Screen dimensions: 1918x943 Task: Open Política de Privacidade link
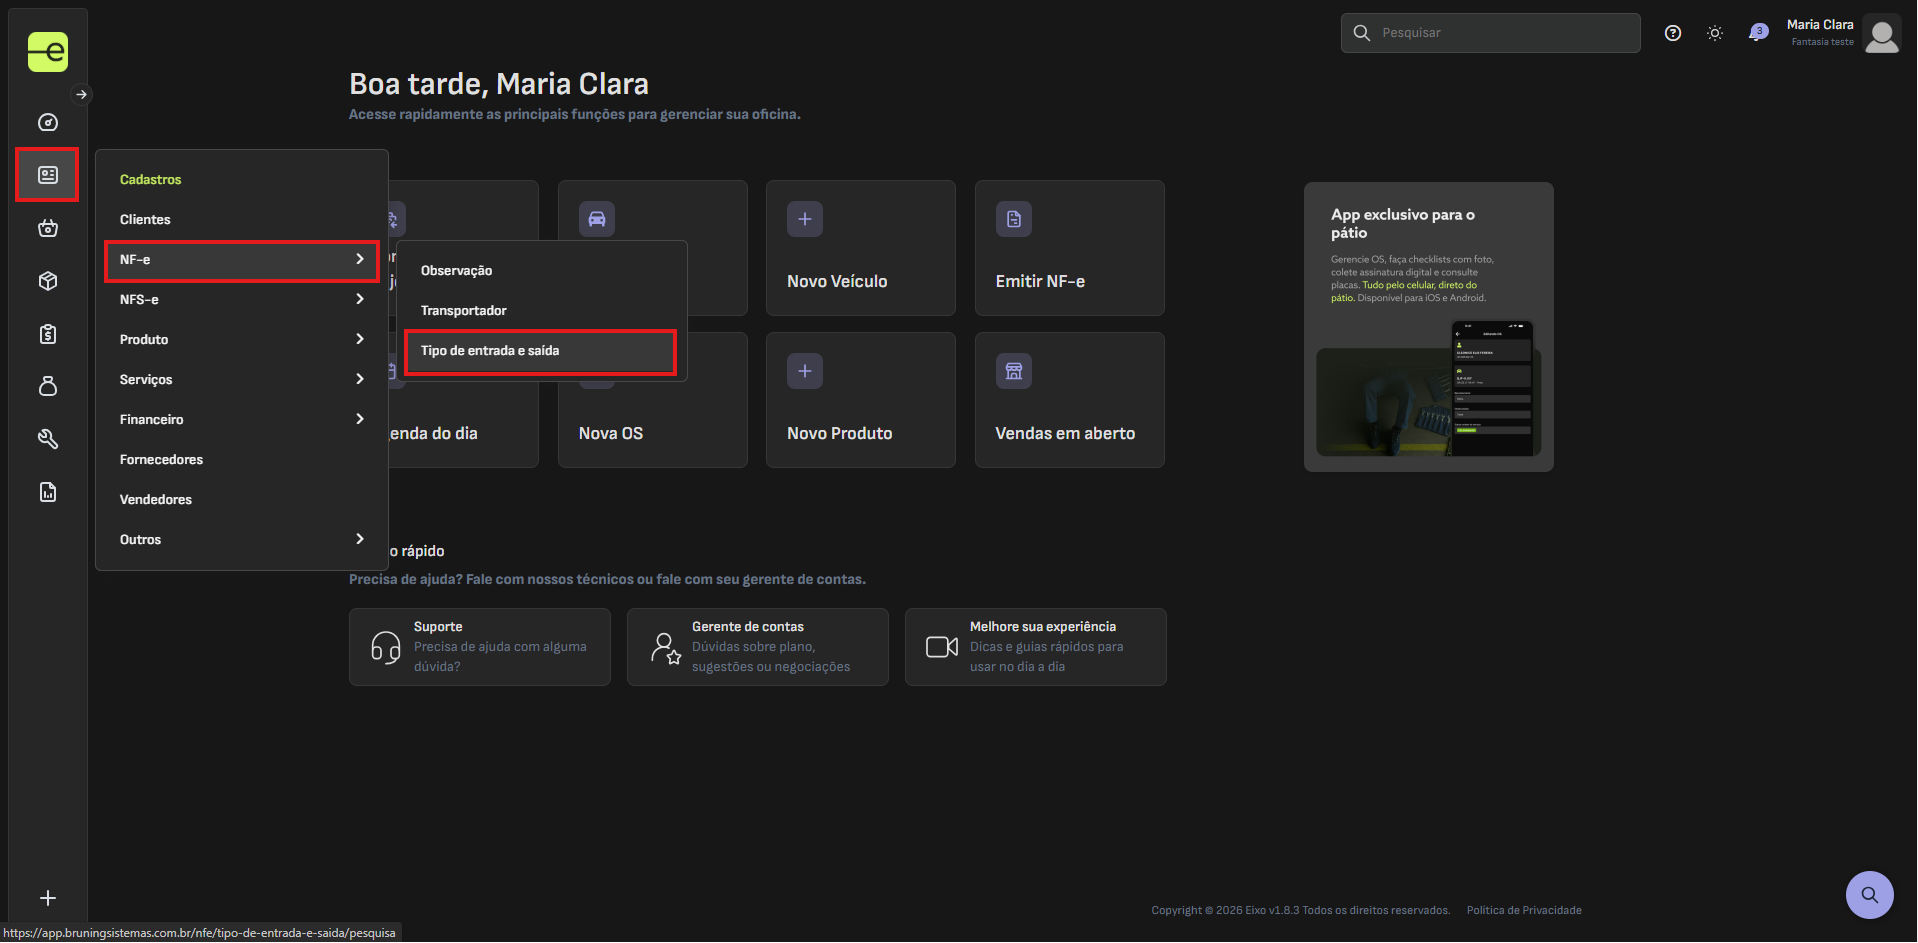click(x=1524, y=910)
